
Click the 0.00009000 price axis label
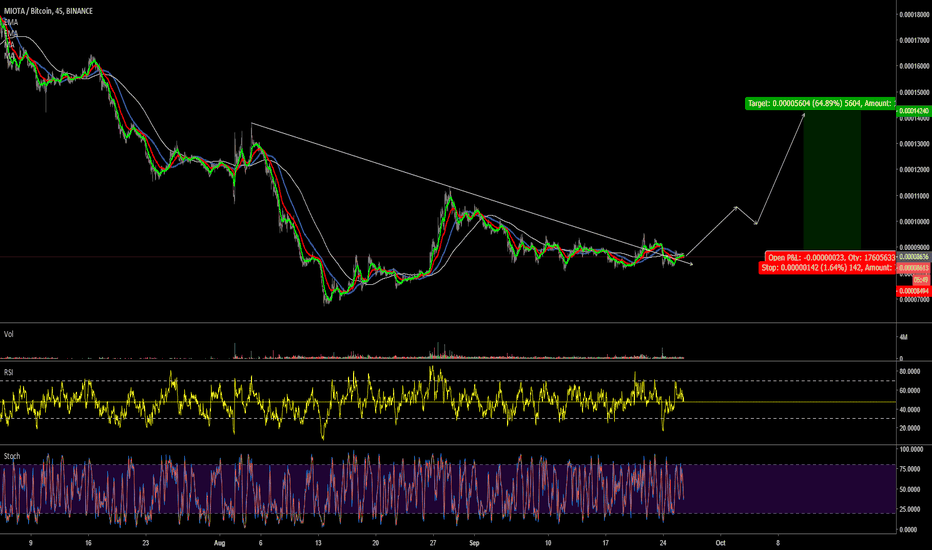(914, 247)
